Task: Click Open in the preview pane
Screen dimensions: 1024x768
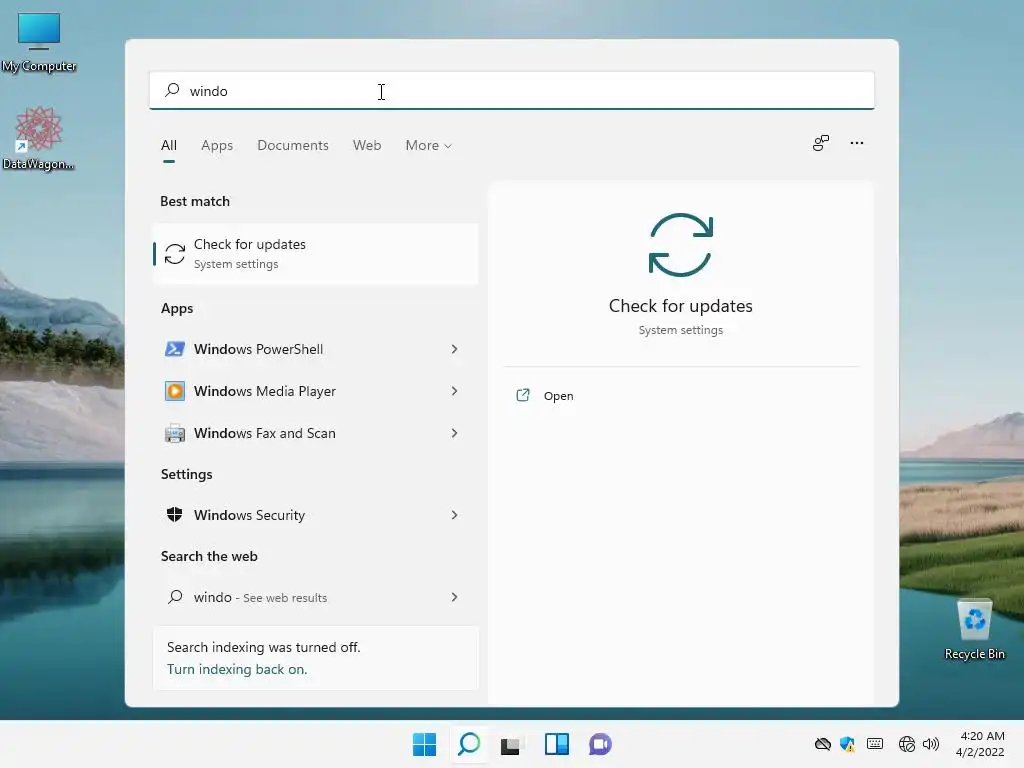Action: (x=558, y=396)
